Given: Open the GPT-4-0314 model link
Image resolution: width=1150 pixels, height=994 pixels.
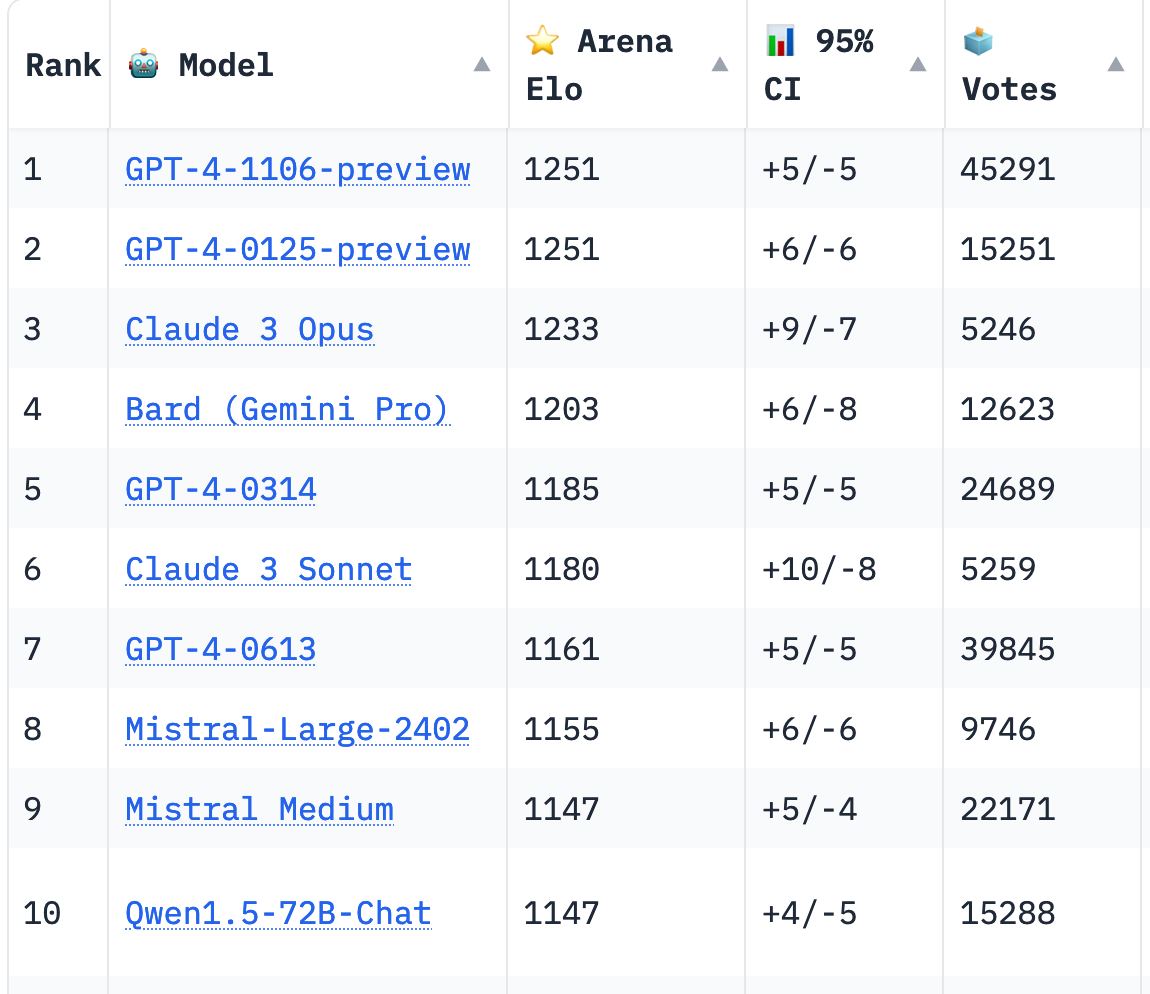Looking at the screenshot, I should click(221, 489).
